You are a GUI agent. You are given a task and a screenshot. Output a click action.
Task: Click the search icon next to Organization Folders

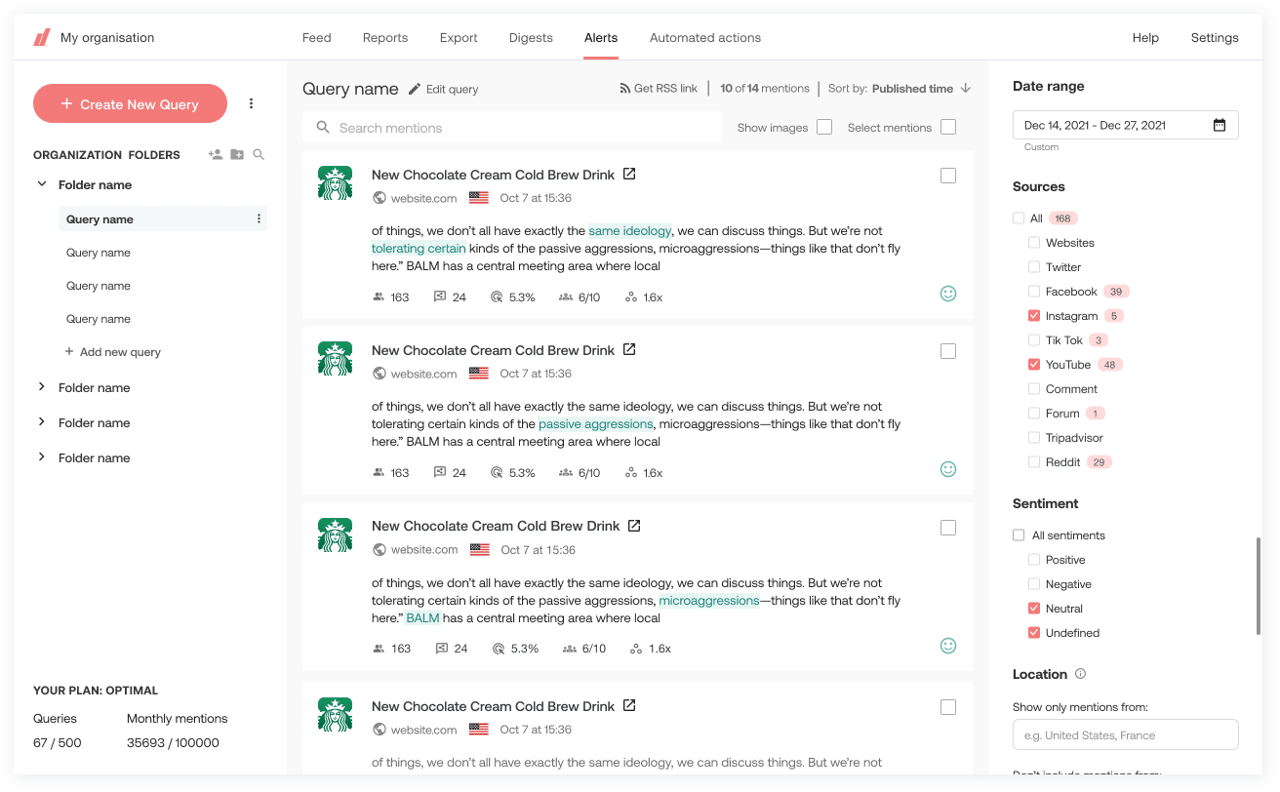click(259, 155)
